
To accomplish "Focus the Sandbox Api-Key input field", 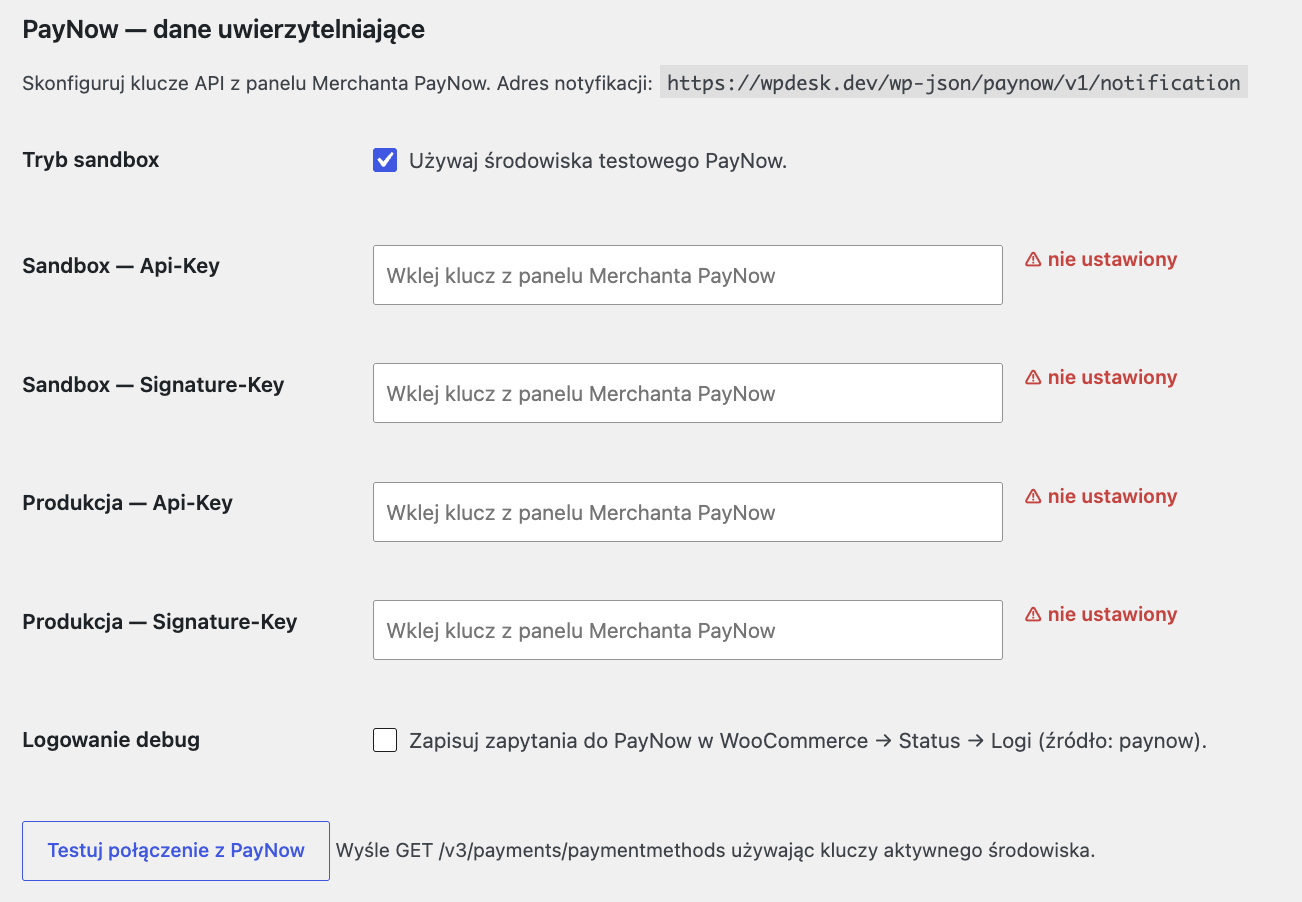I will [688, 275].
